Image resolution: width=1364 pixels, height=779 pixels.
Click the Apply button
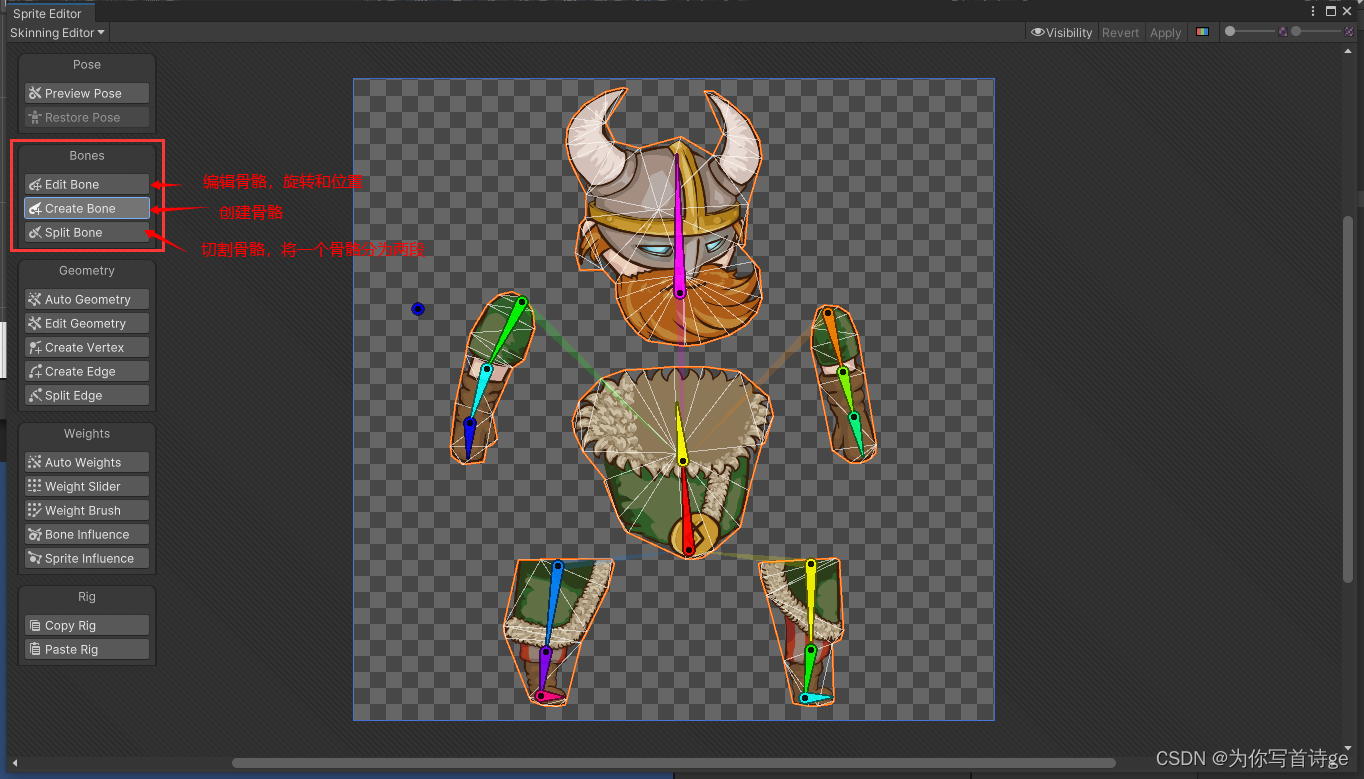coord(1165,32)
